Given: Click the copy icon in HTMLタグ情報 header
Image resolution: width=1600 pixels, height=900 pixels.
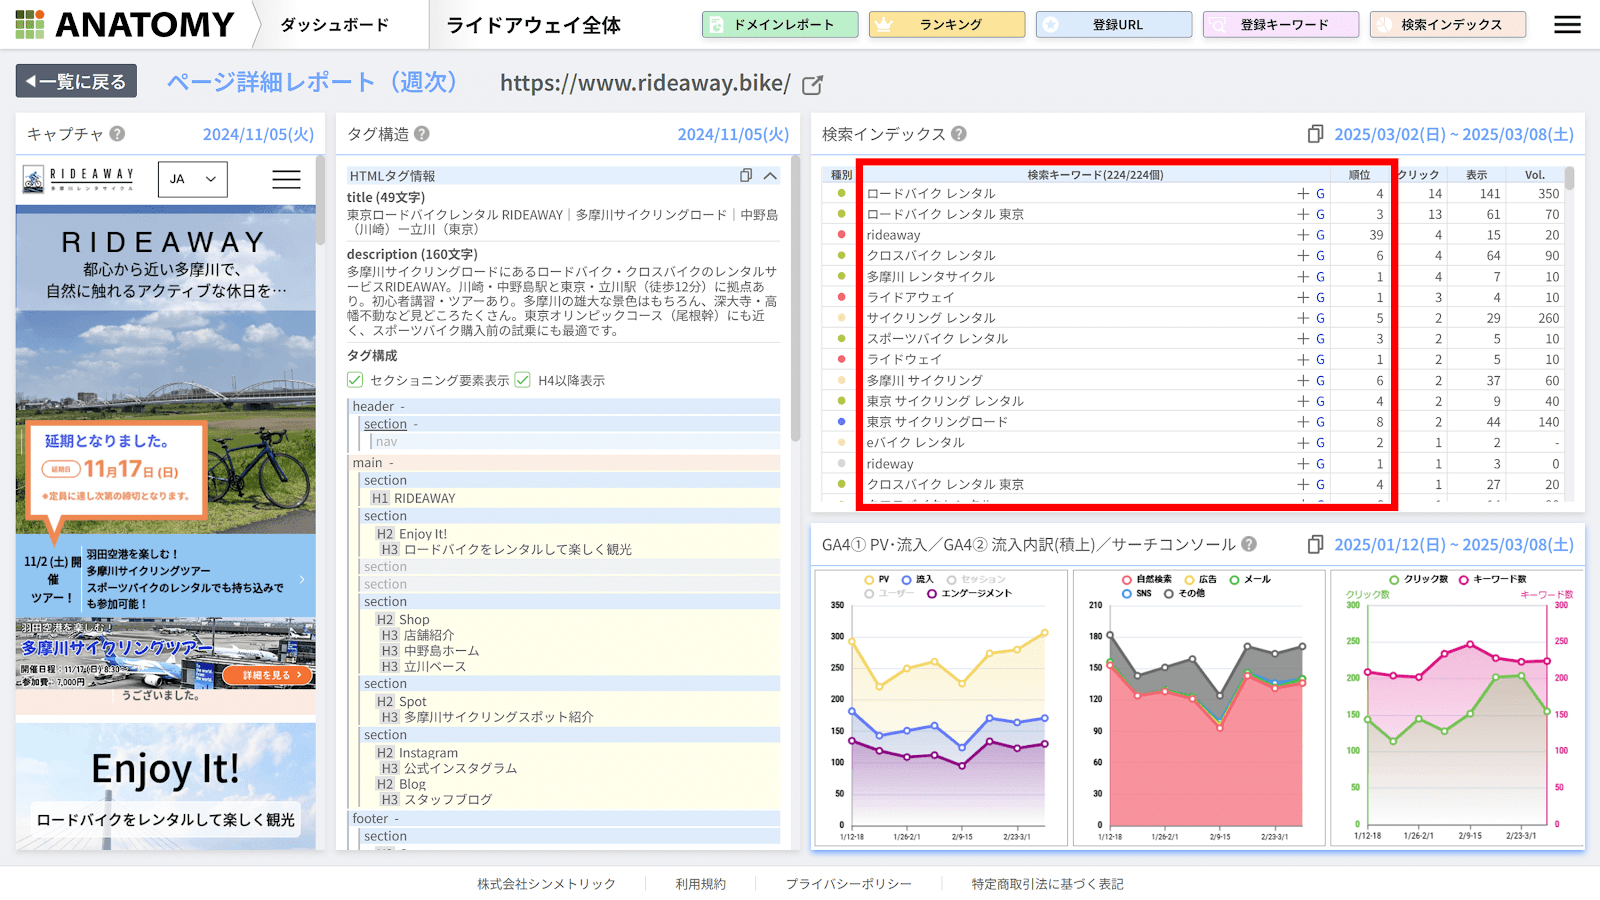Looking at the screenshot, I should 744,174.
